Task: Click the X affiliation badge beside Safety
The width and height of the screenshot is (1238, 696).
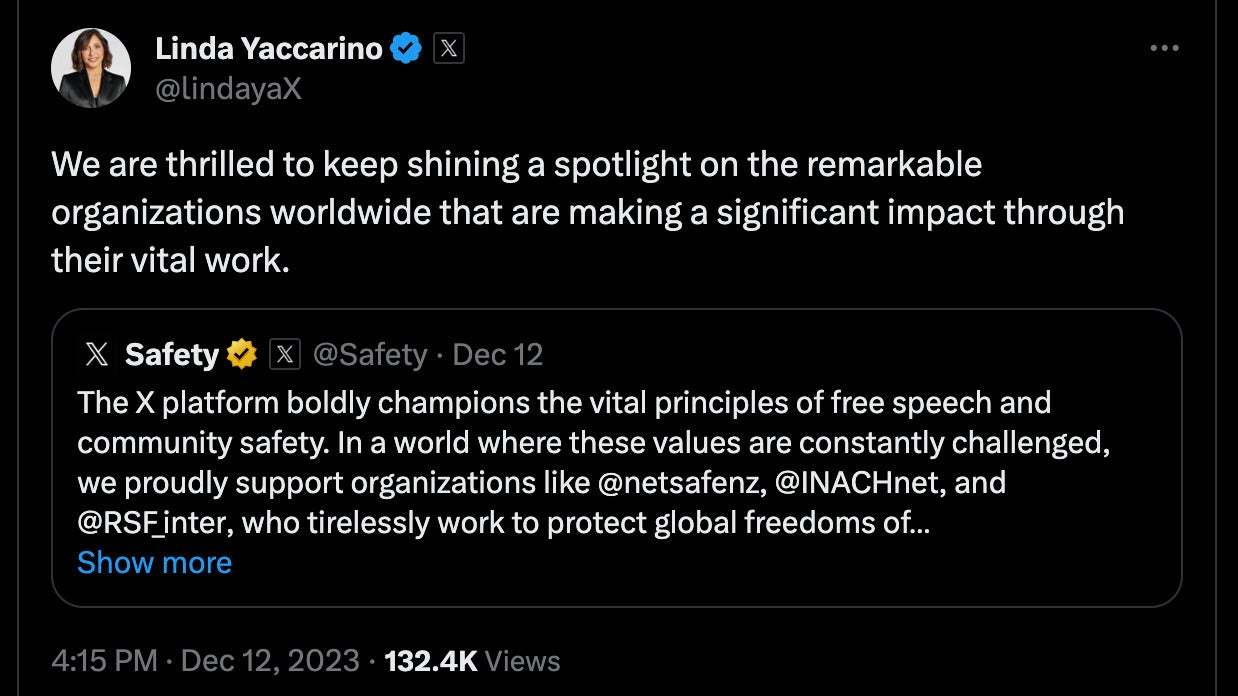Action: click(x=285, y=354)
